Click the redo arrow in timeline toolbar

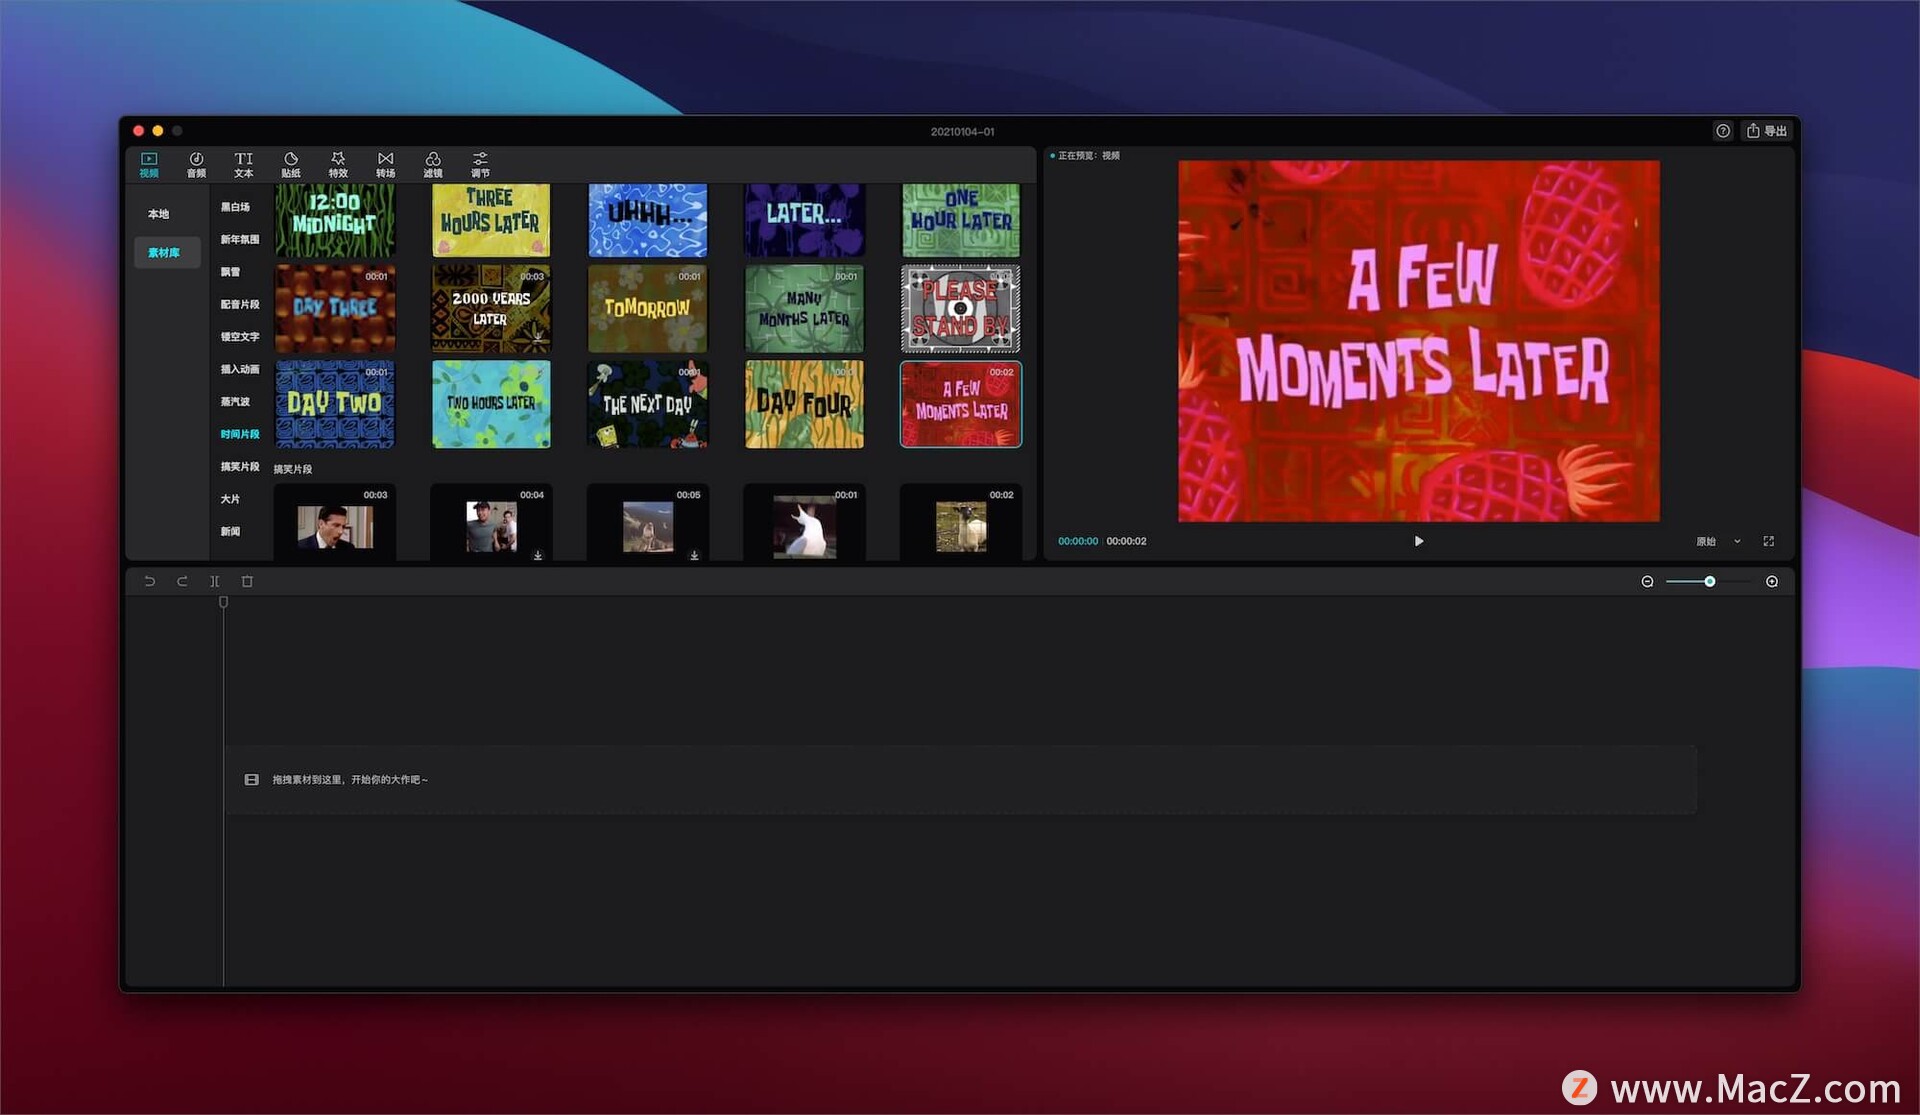point(182,581)
